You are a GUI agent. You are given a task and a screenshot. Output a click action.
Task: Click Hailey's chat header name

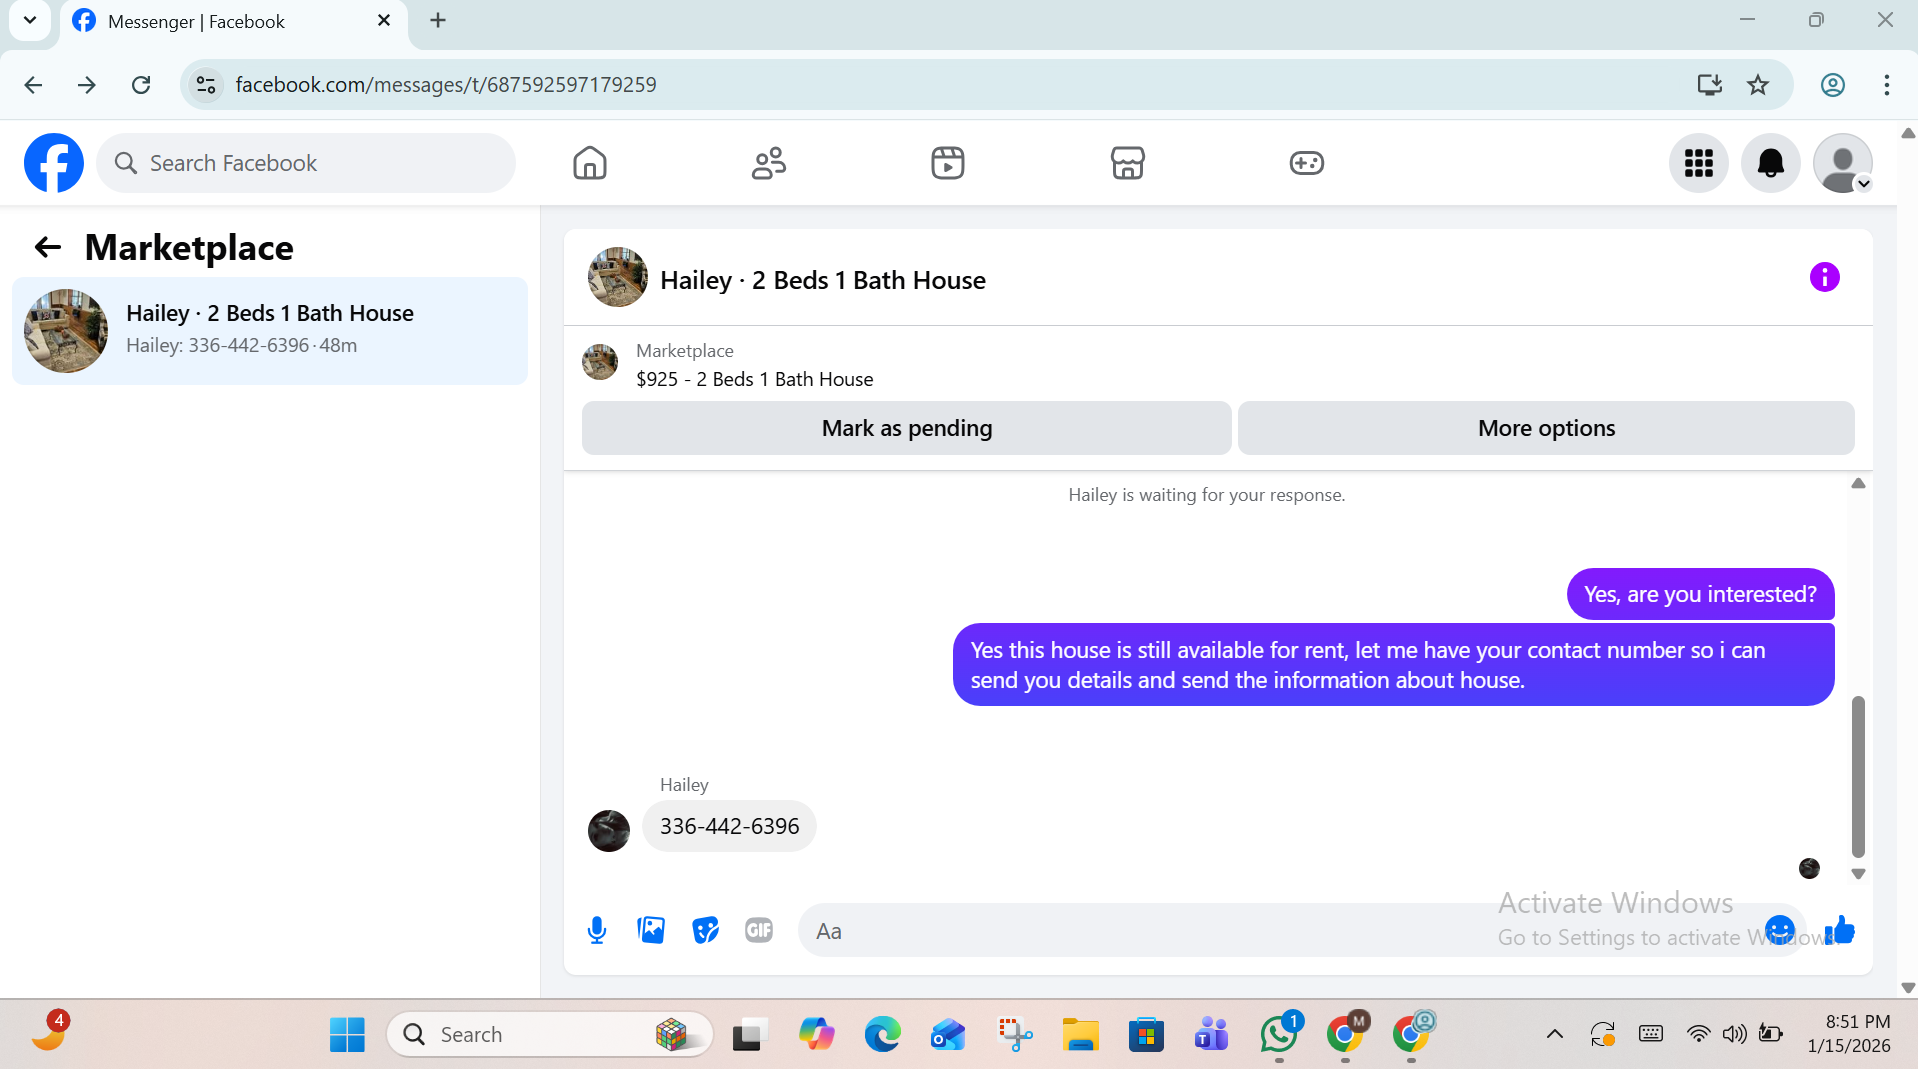click(822, 280)
